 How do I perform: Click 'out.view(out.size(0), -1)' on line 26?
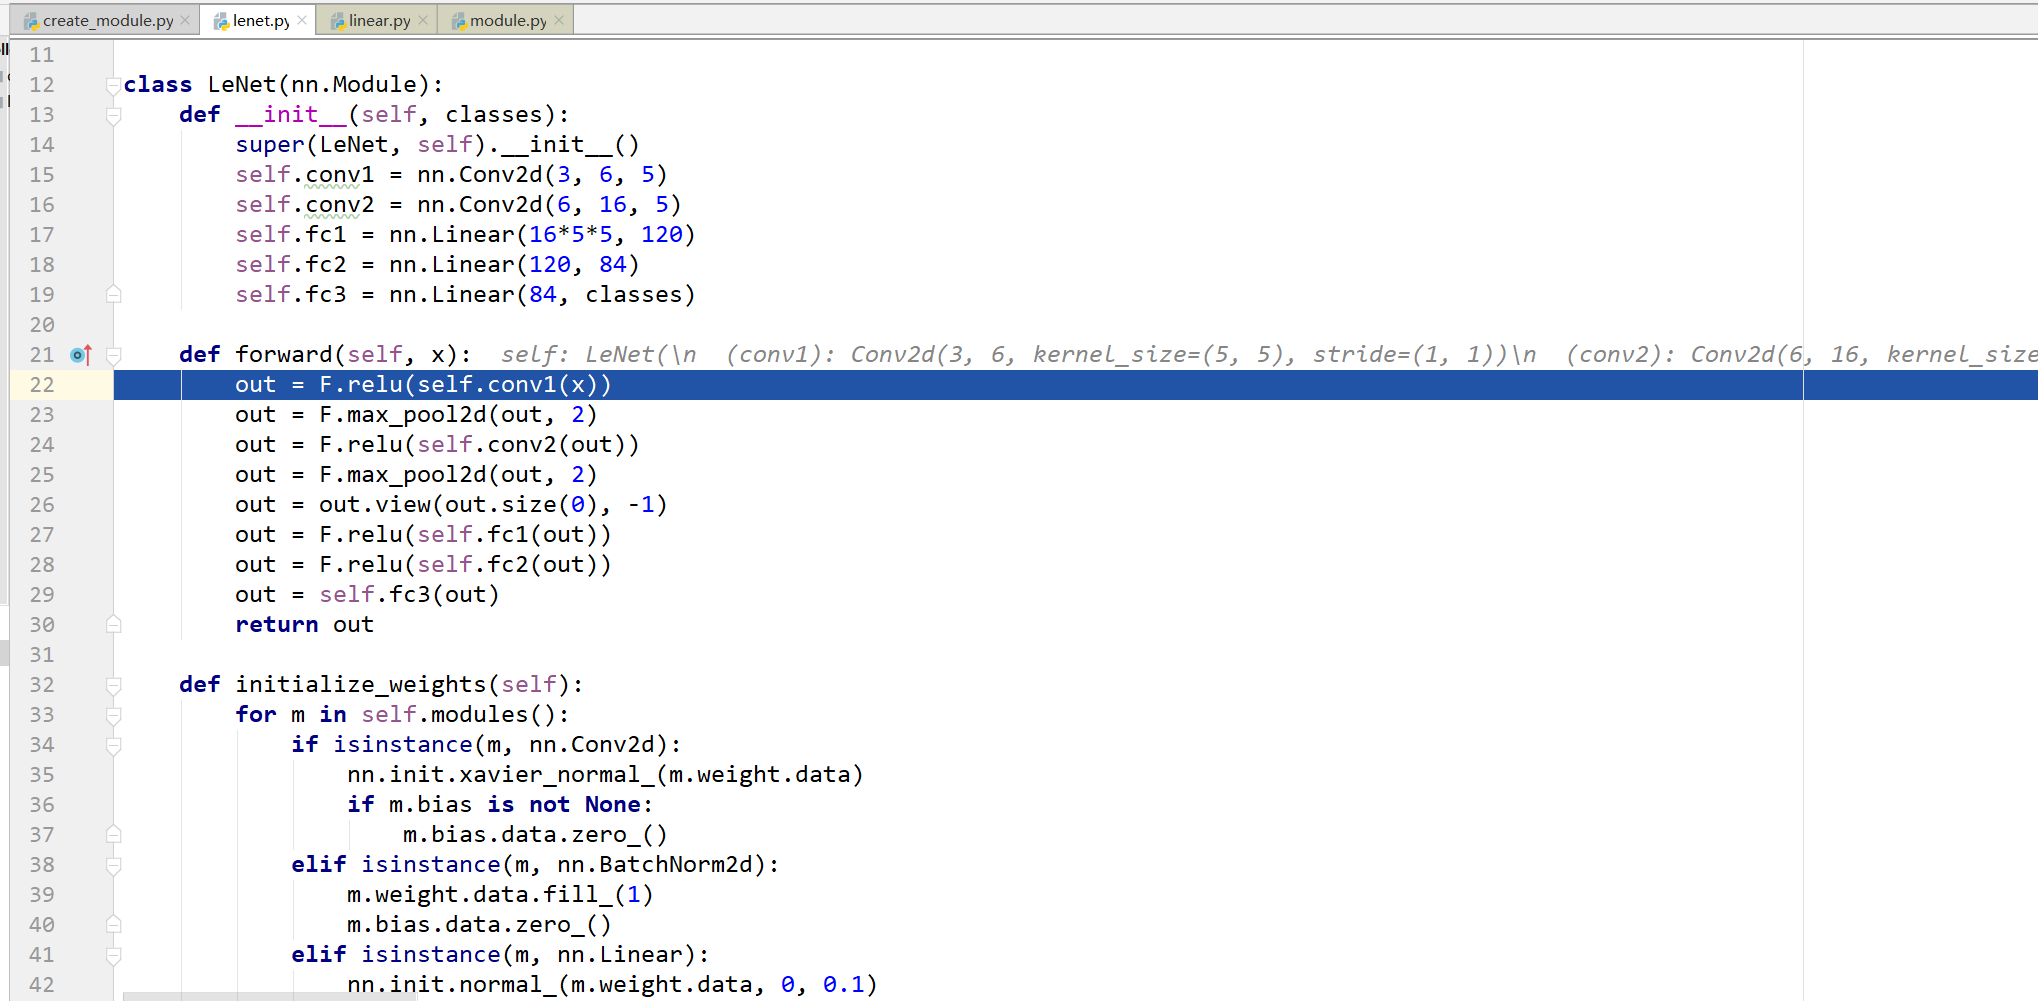click(x=493, y=505)
